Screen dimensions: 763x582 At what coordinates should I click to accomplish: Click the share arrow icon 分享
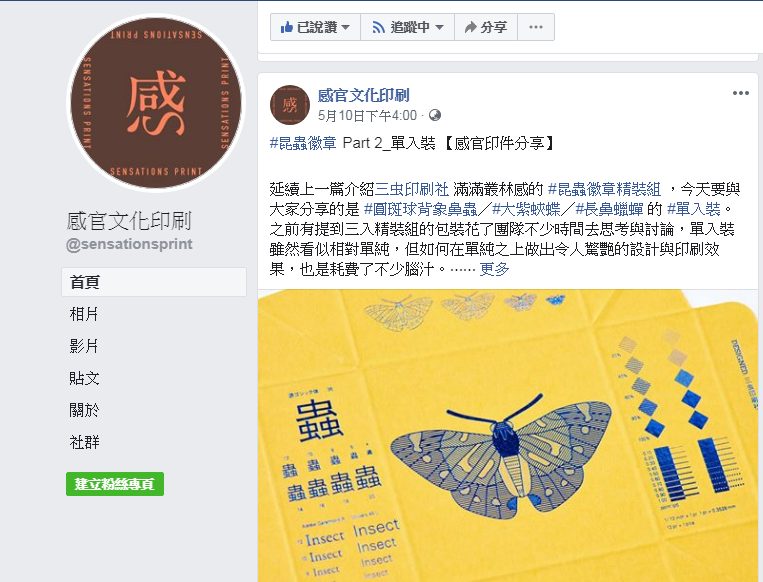pyautogui.click(x=470, y=27)
